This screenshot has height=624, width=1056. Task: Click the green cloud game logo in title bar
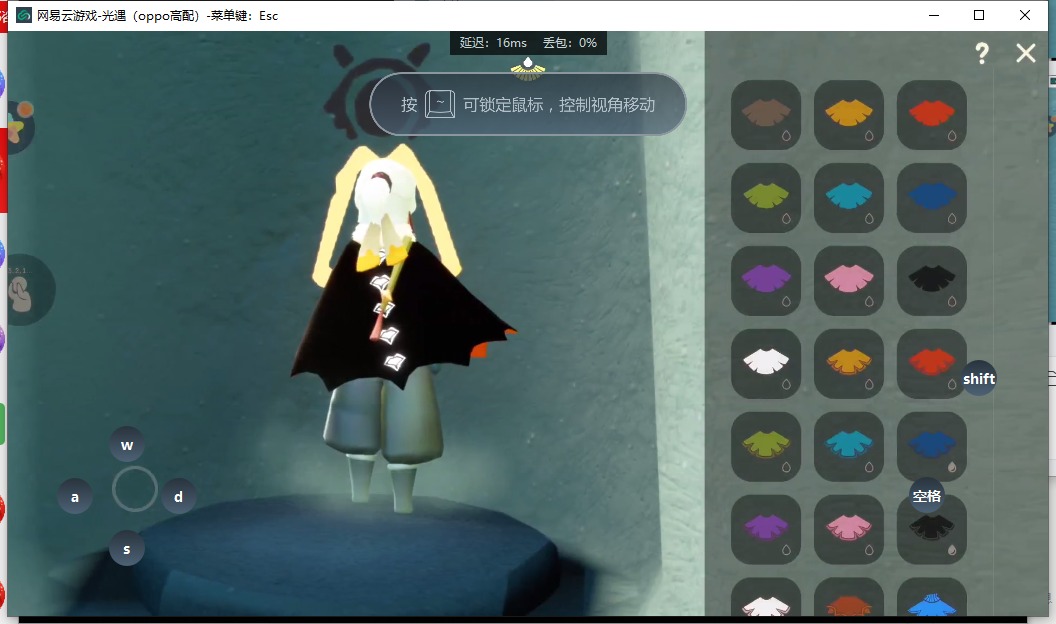pyautogui.click(x=24, y=15)
